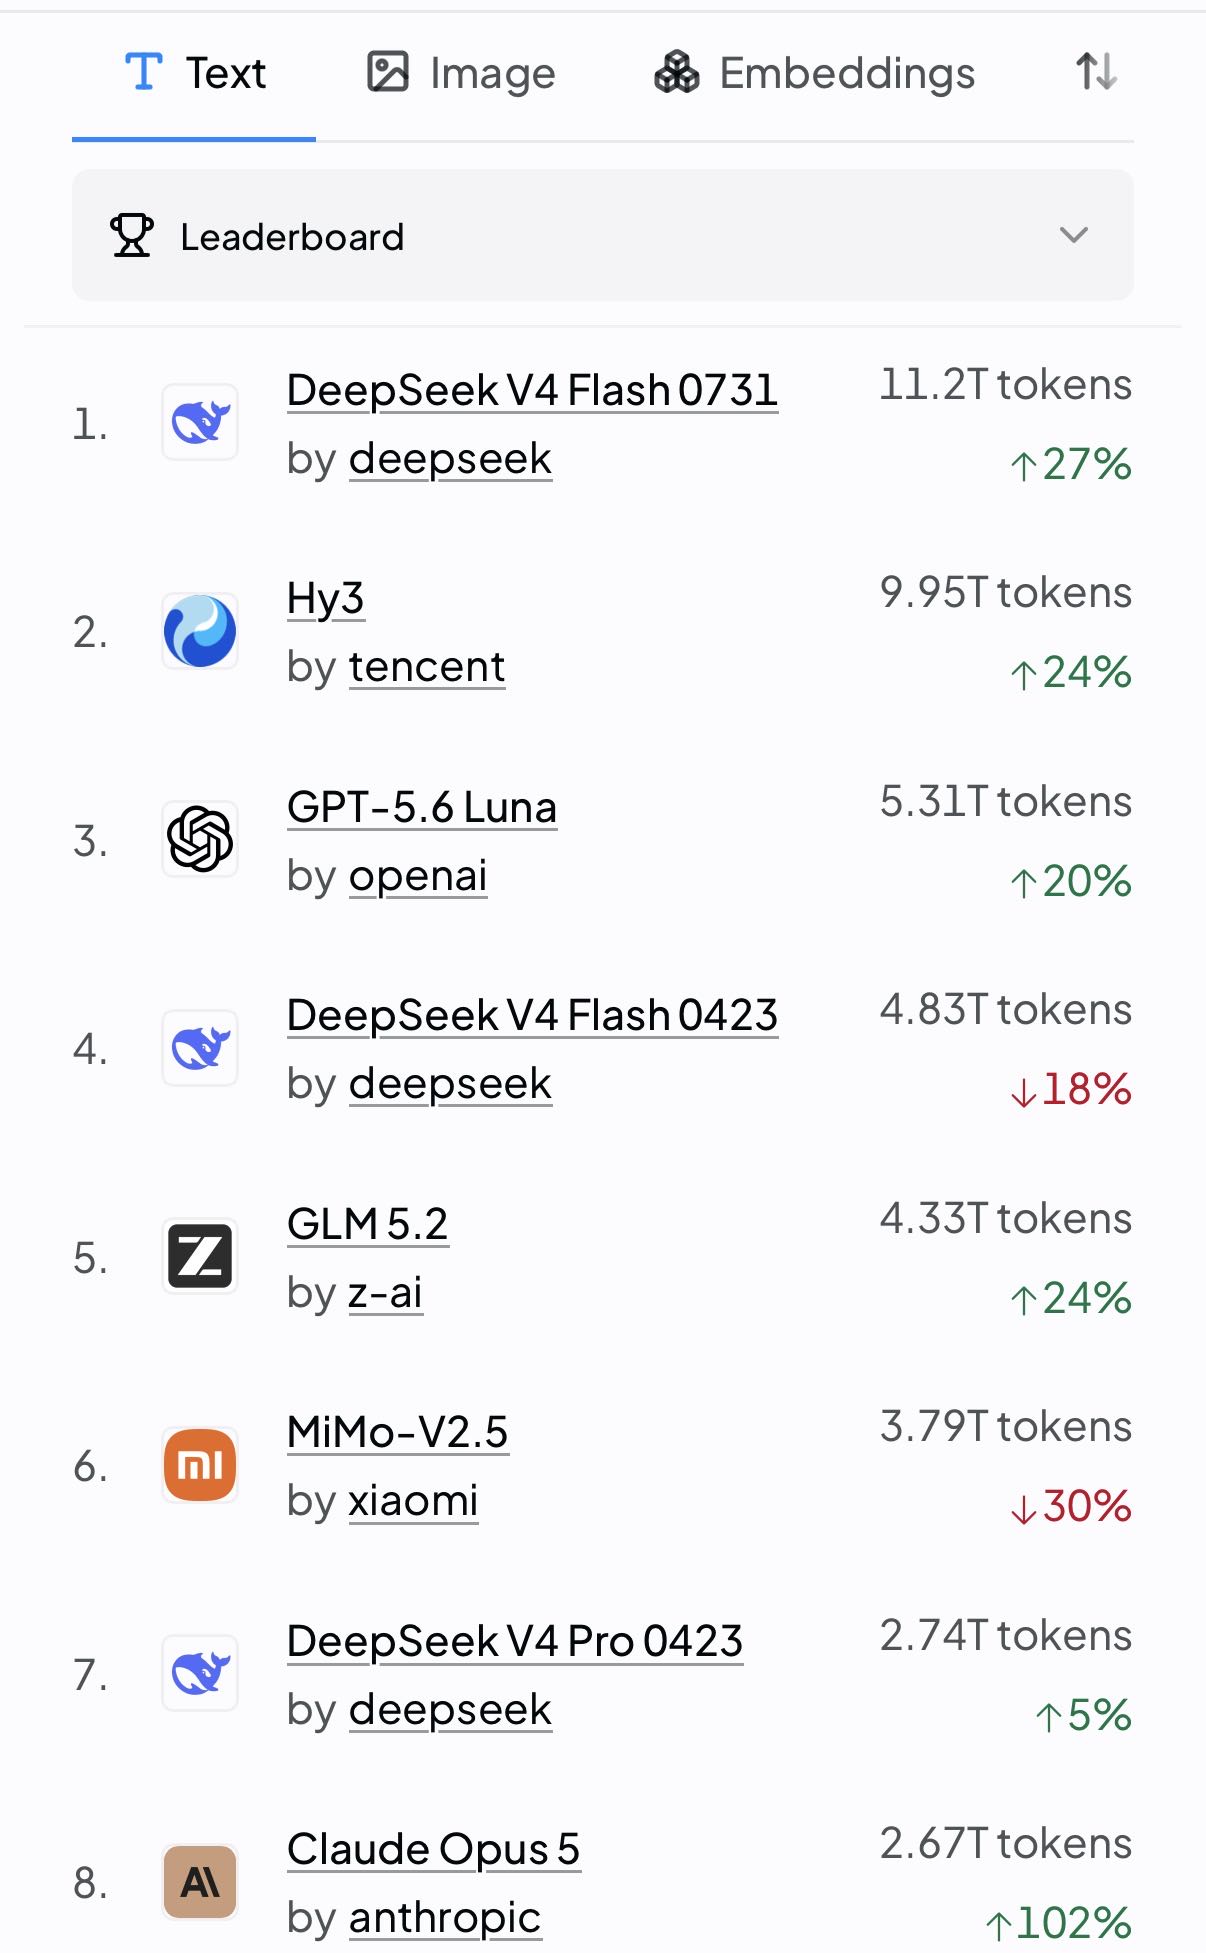Image resolution: width=1206 pixels, height=1953 pixels.
Task: Click the DeepSeek logo in rank 4
Action: pyautogui.click(x=200, y=1048)
